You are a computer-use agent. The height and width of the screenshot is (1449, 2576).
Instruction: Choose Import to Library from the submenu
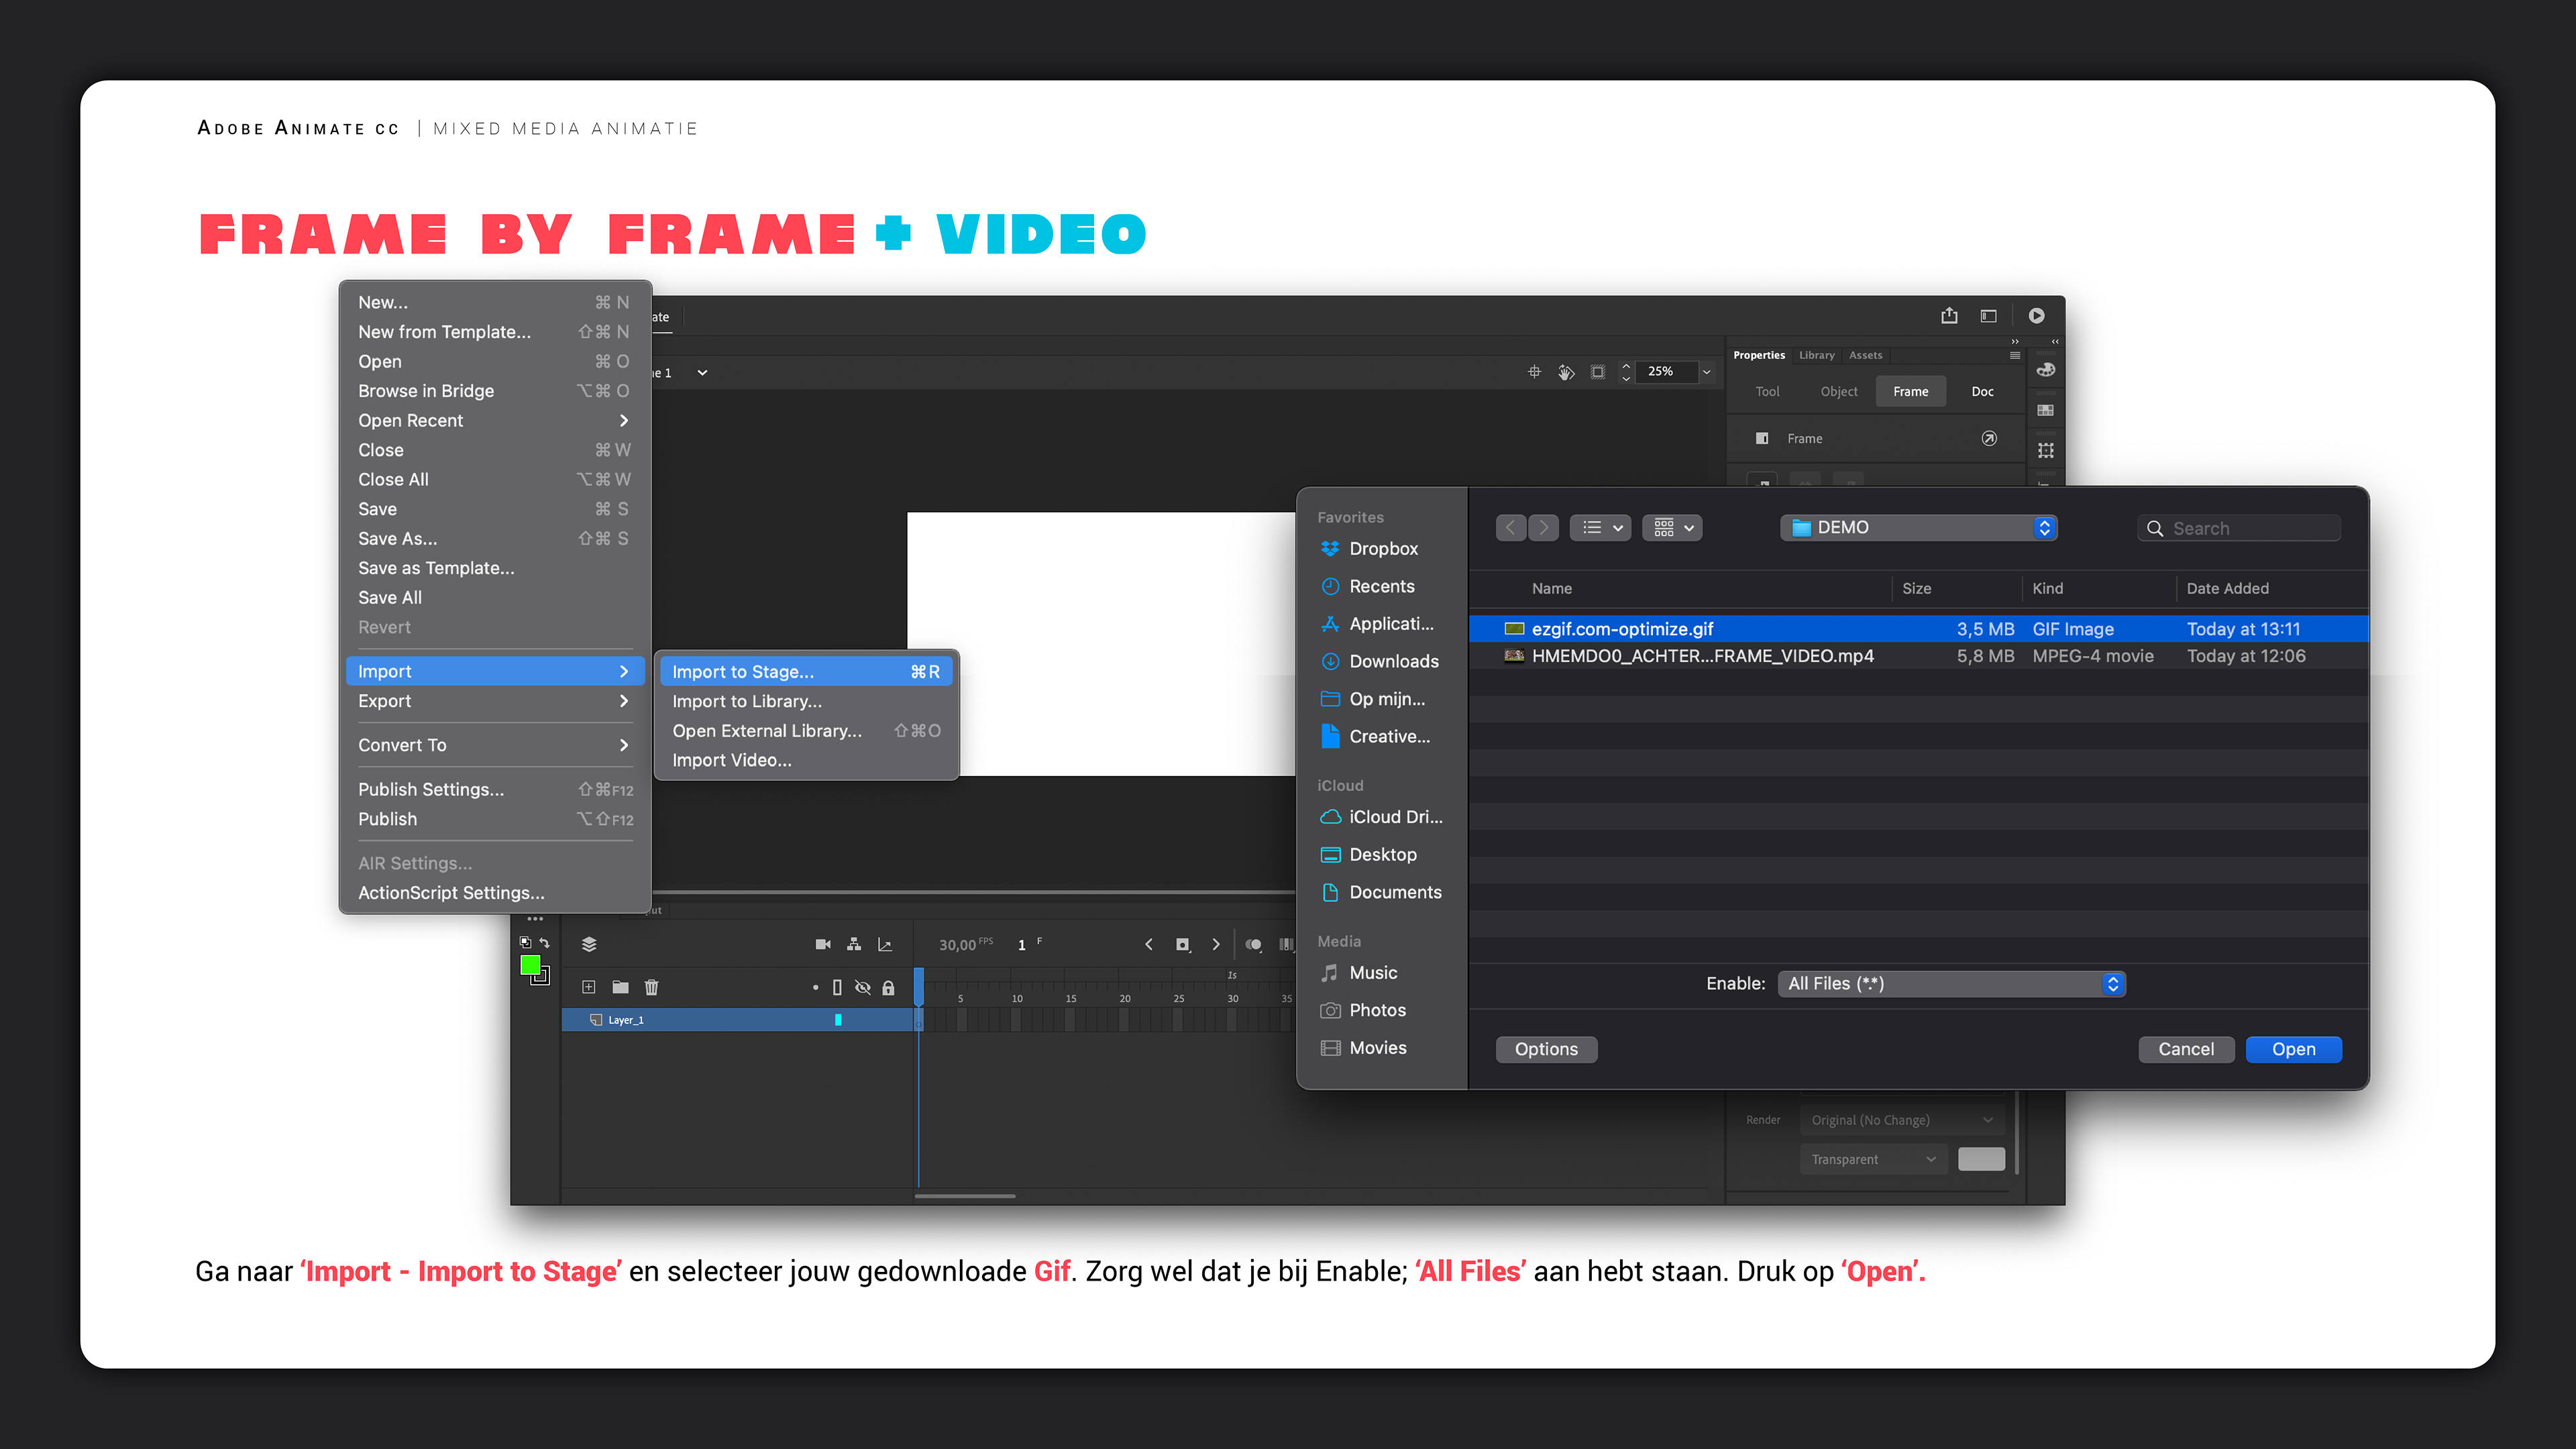click(x=747, y=701)
